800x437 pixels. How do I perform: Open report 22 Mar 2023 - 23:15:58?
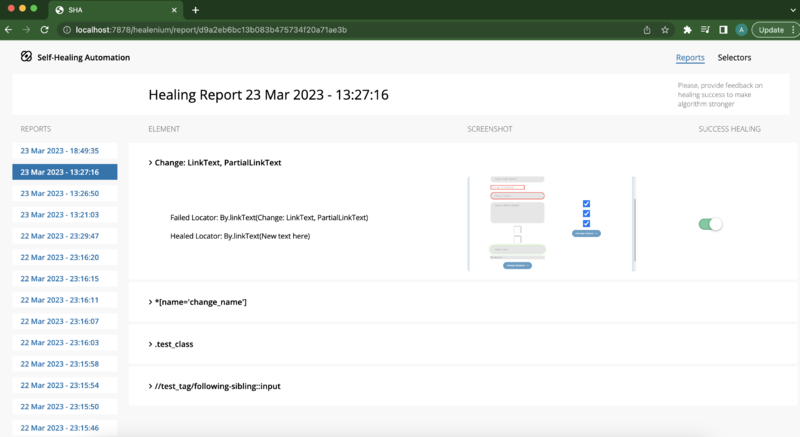(65, 364)
